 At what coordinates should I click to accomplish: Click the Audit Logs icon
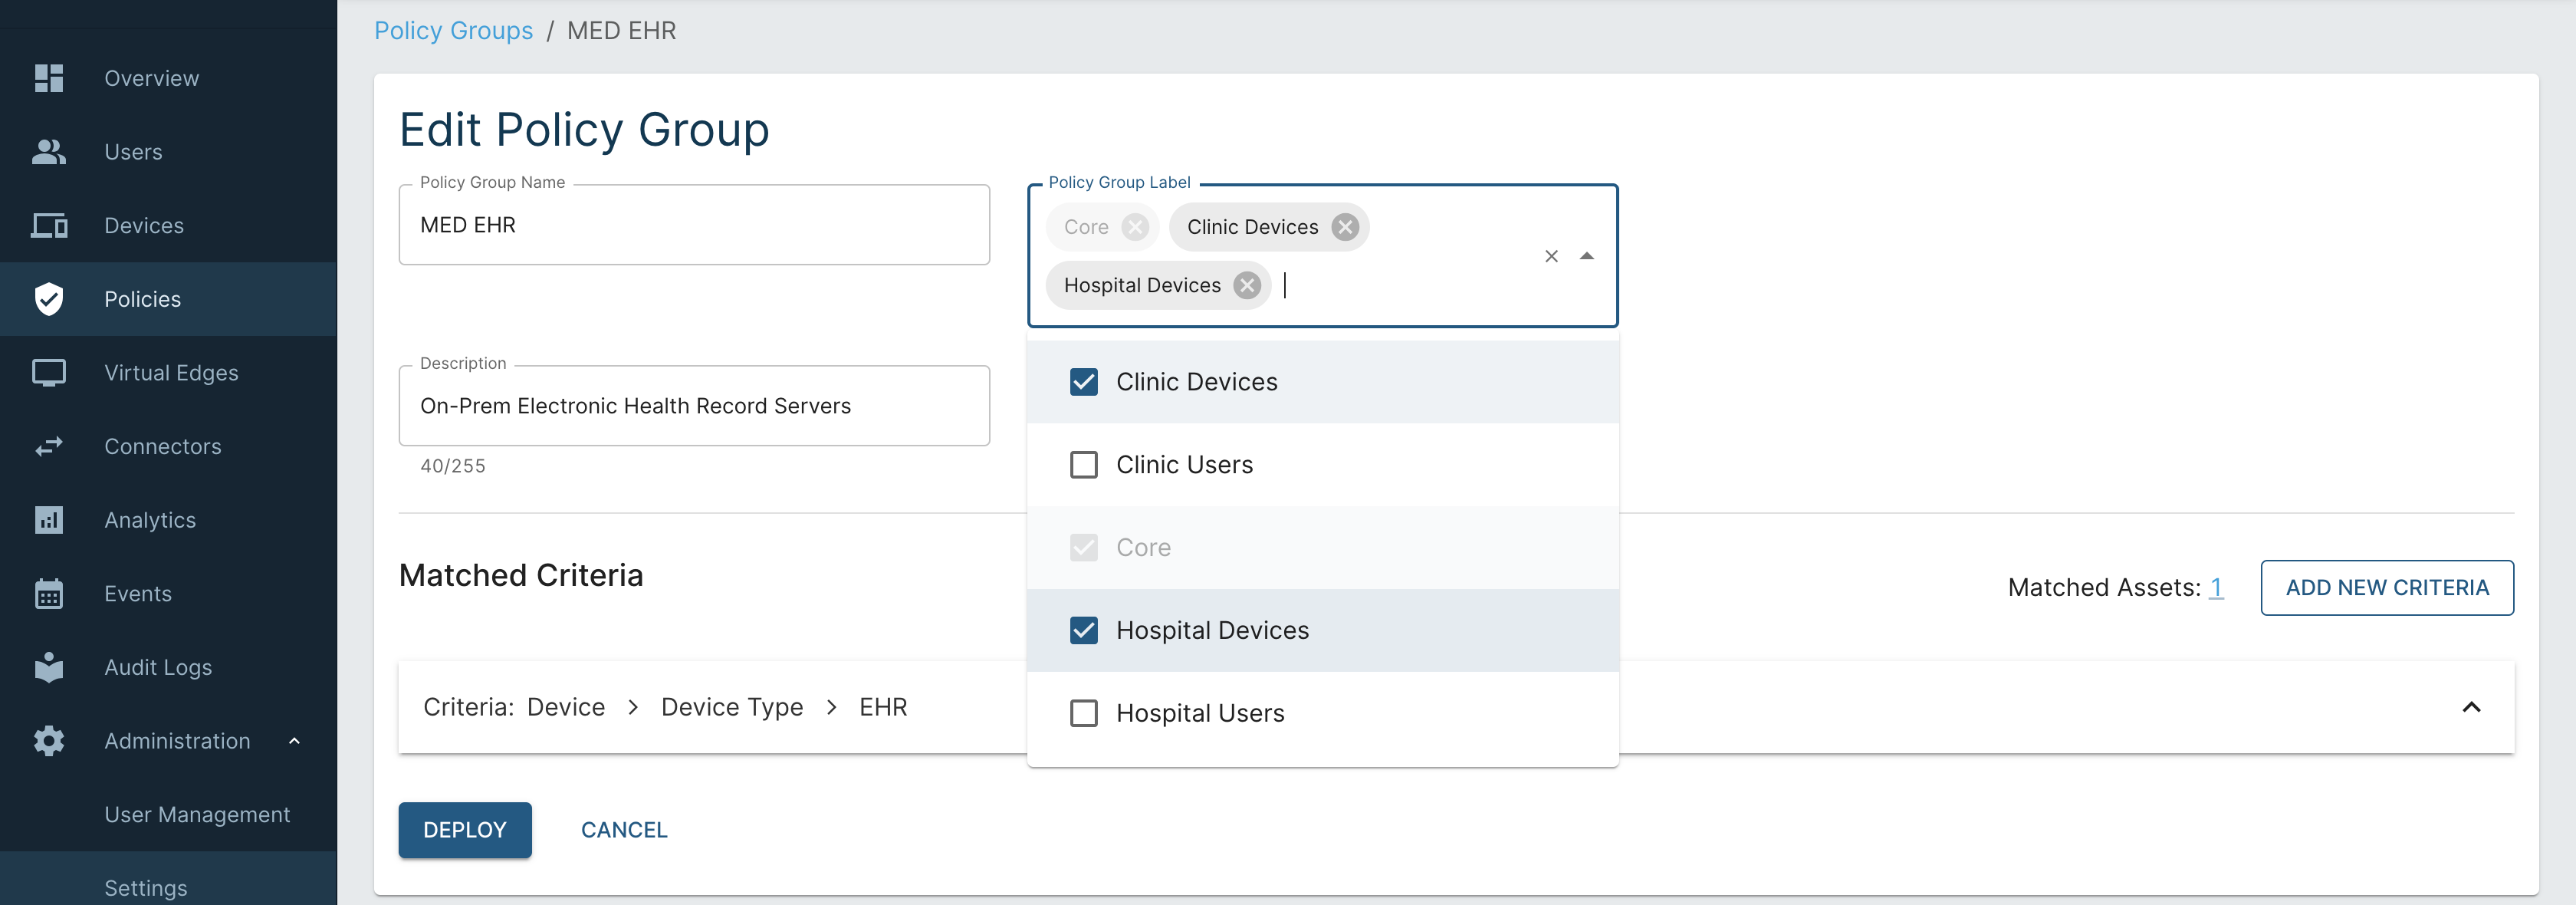click(x=48, y=667)
